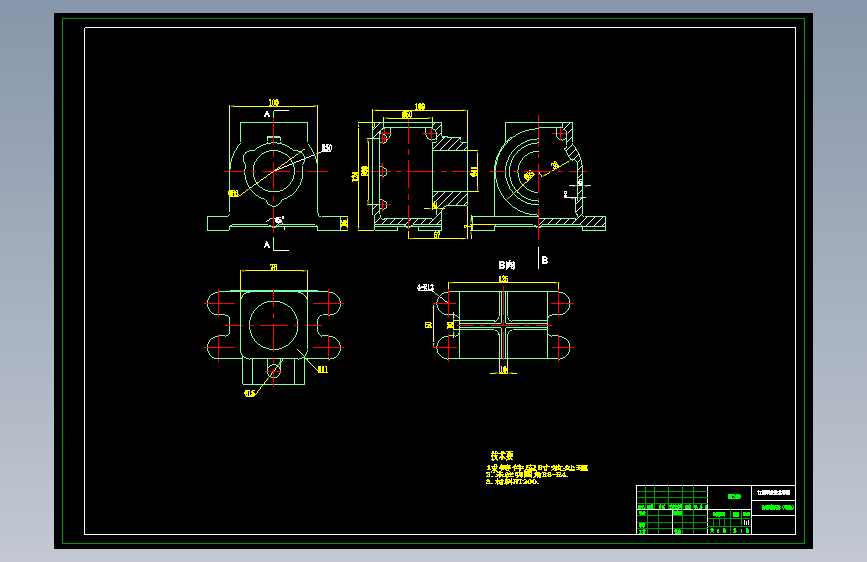Click the width dimension above the top view

click(274, 267)
